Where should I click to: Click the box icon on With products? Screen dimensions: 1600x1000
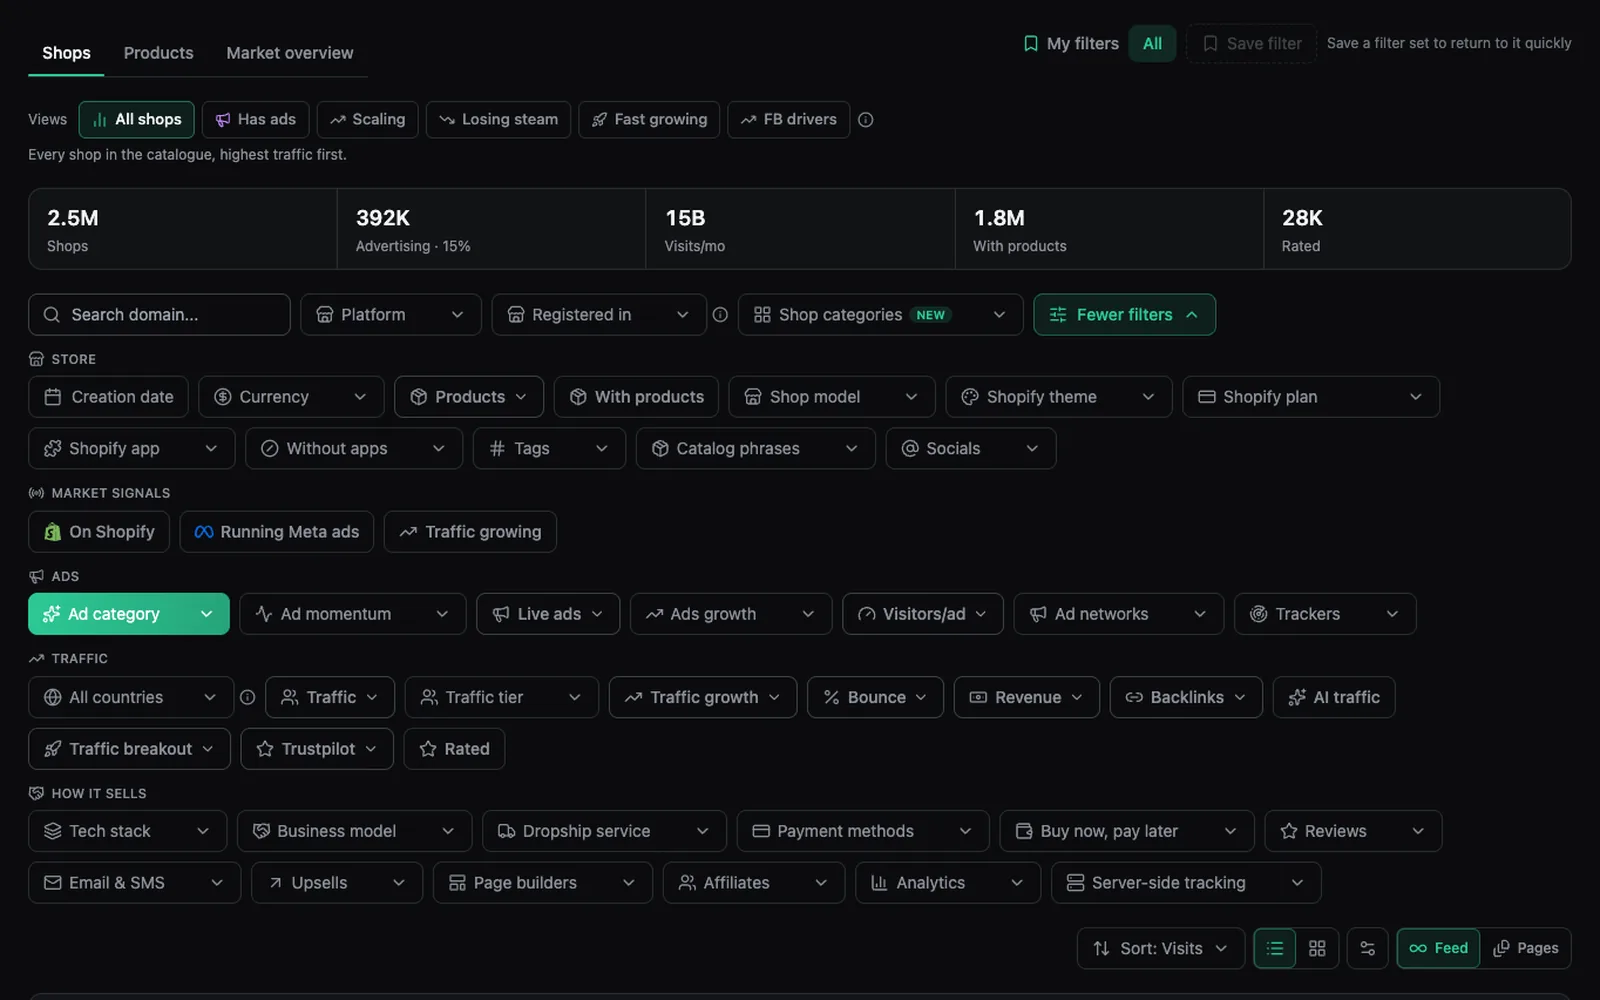(578, 397)
